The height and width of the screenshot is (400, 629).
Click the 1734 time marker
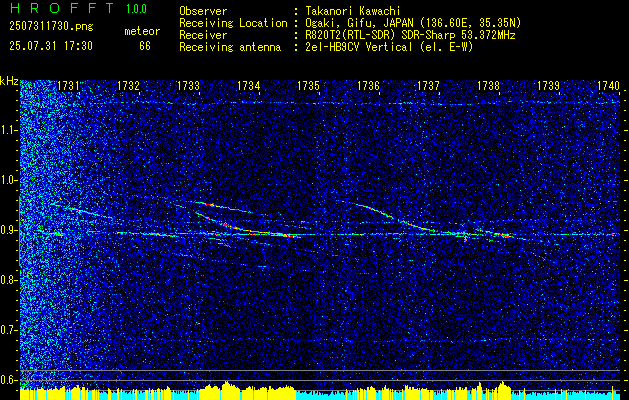point(249,86)
